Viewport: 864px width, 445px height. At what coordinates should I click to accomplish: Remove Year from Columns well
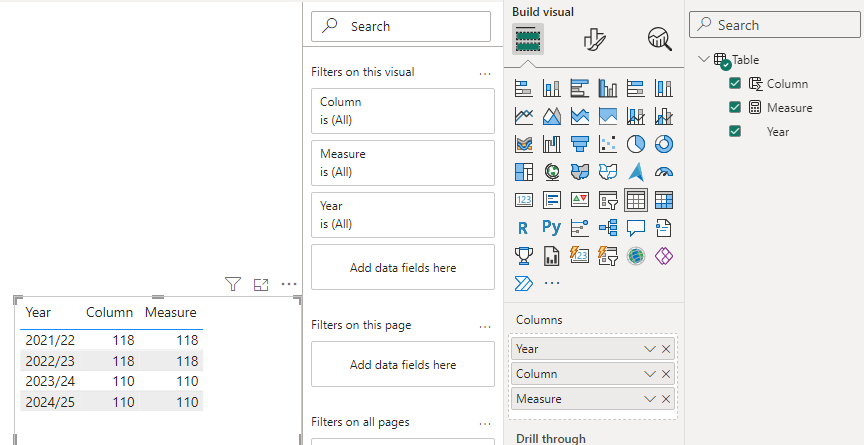point(666,349)
